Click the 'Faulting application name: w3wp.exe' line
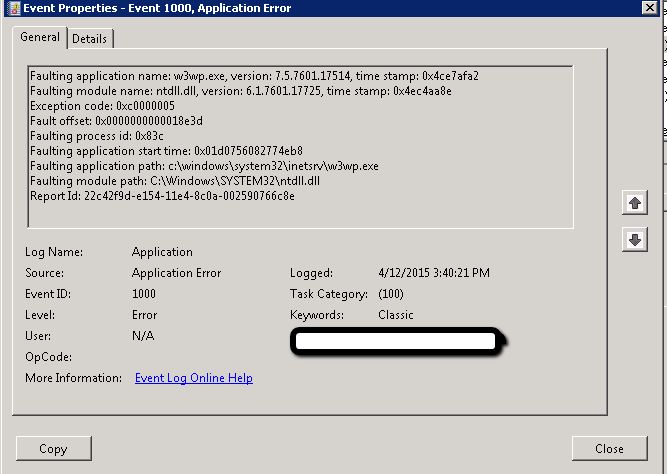Viewport: 667px width, 474px height. 254,76
